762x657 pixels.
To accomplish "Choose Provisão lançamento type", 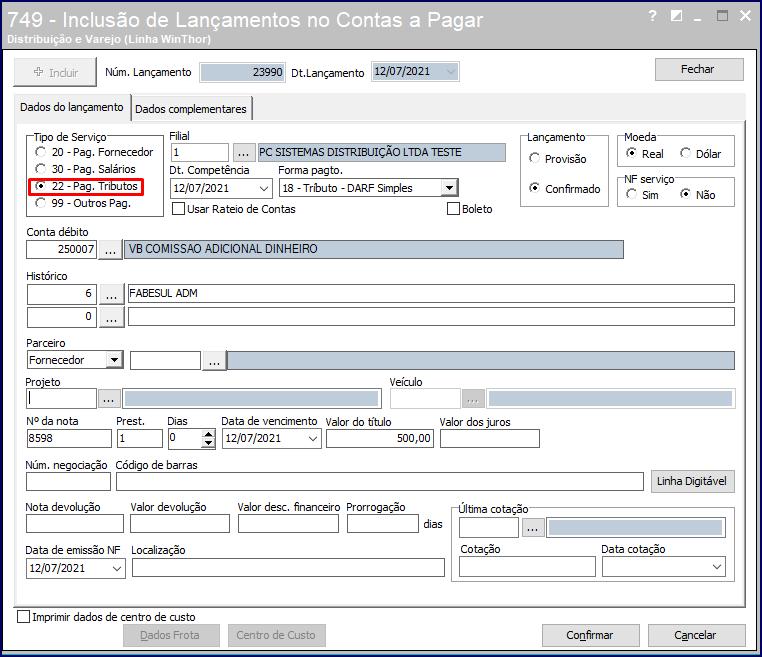I will pyautogui.click(x=558, y=159).
